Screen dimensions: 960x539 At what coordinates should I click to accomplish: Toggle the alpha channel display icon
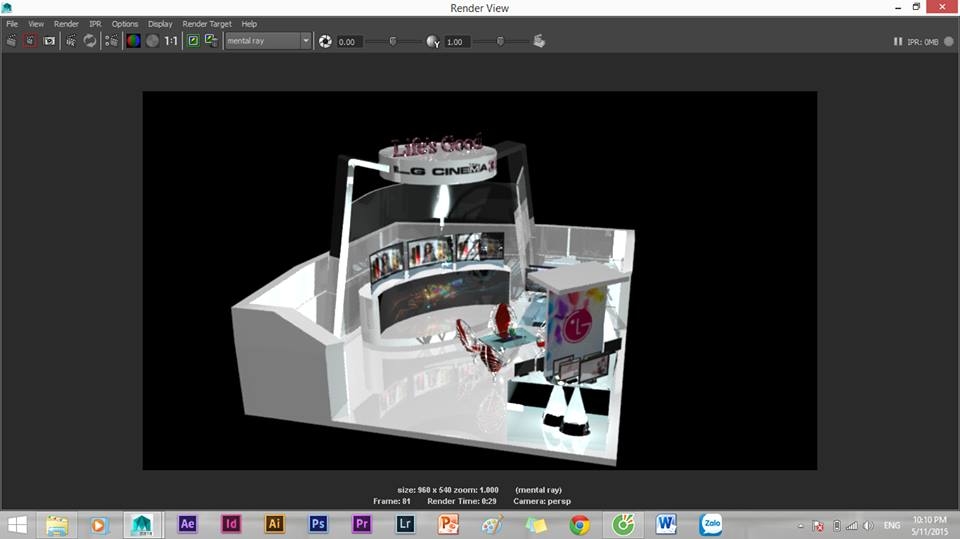pyautogui.click(x=152, y=41)
